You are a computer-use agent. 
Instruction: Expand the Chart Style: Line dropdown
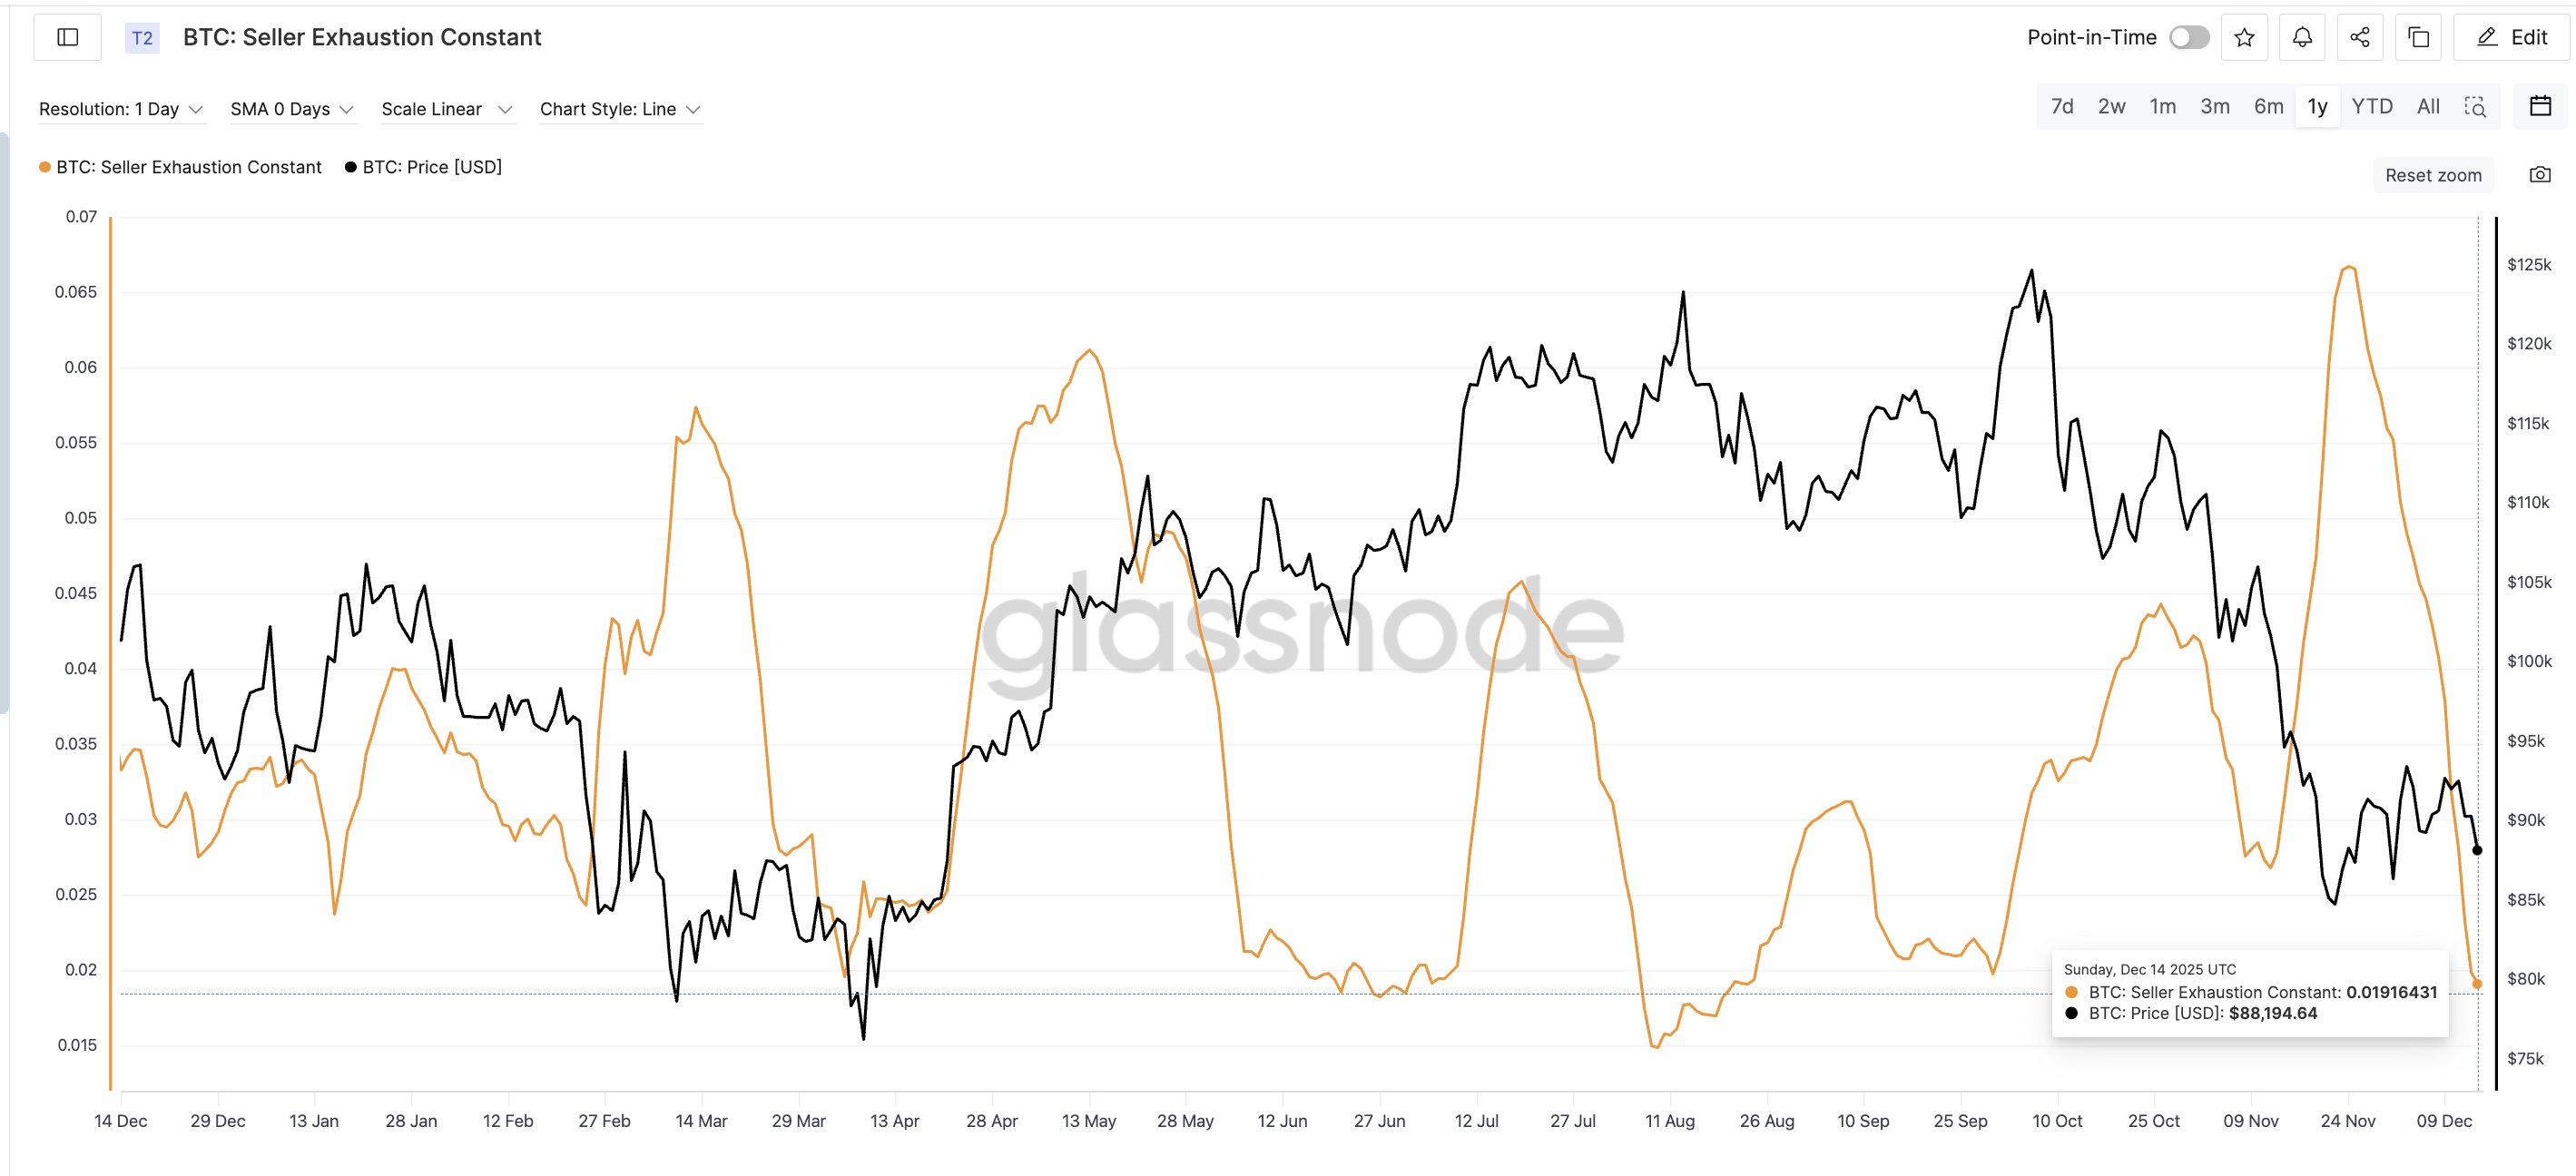tap(620, 109)
